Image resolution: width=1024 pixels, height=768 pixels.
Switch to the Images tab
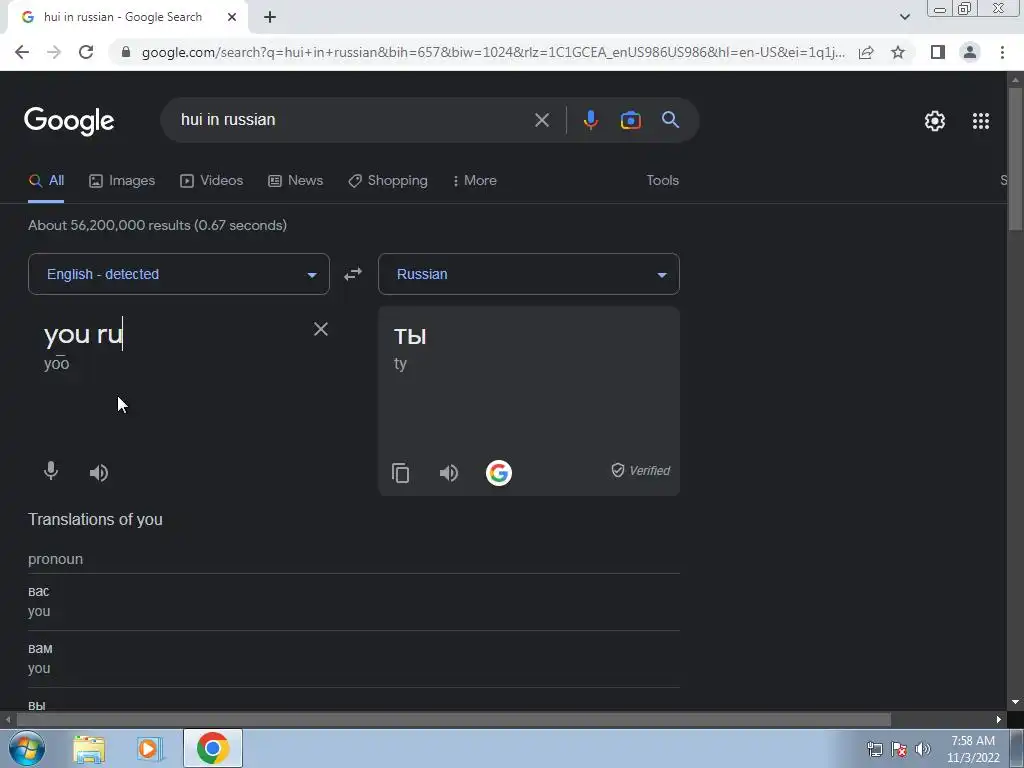pos(122,181)
